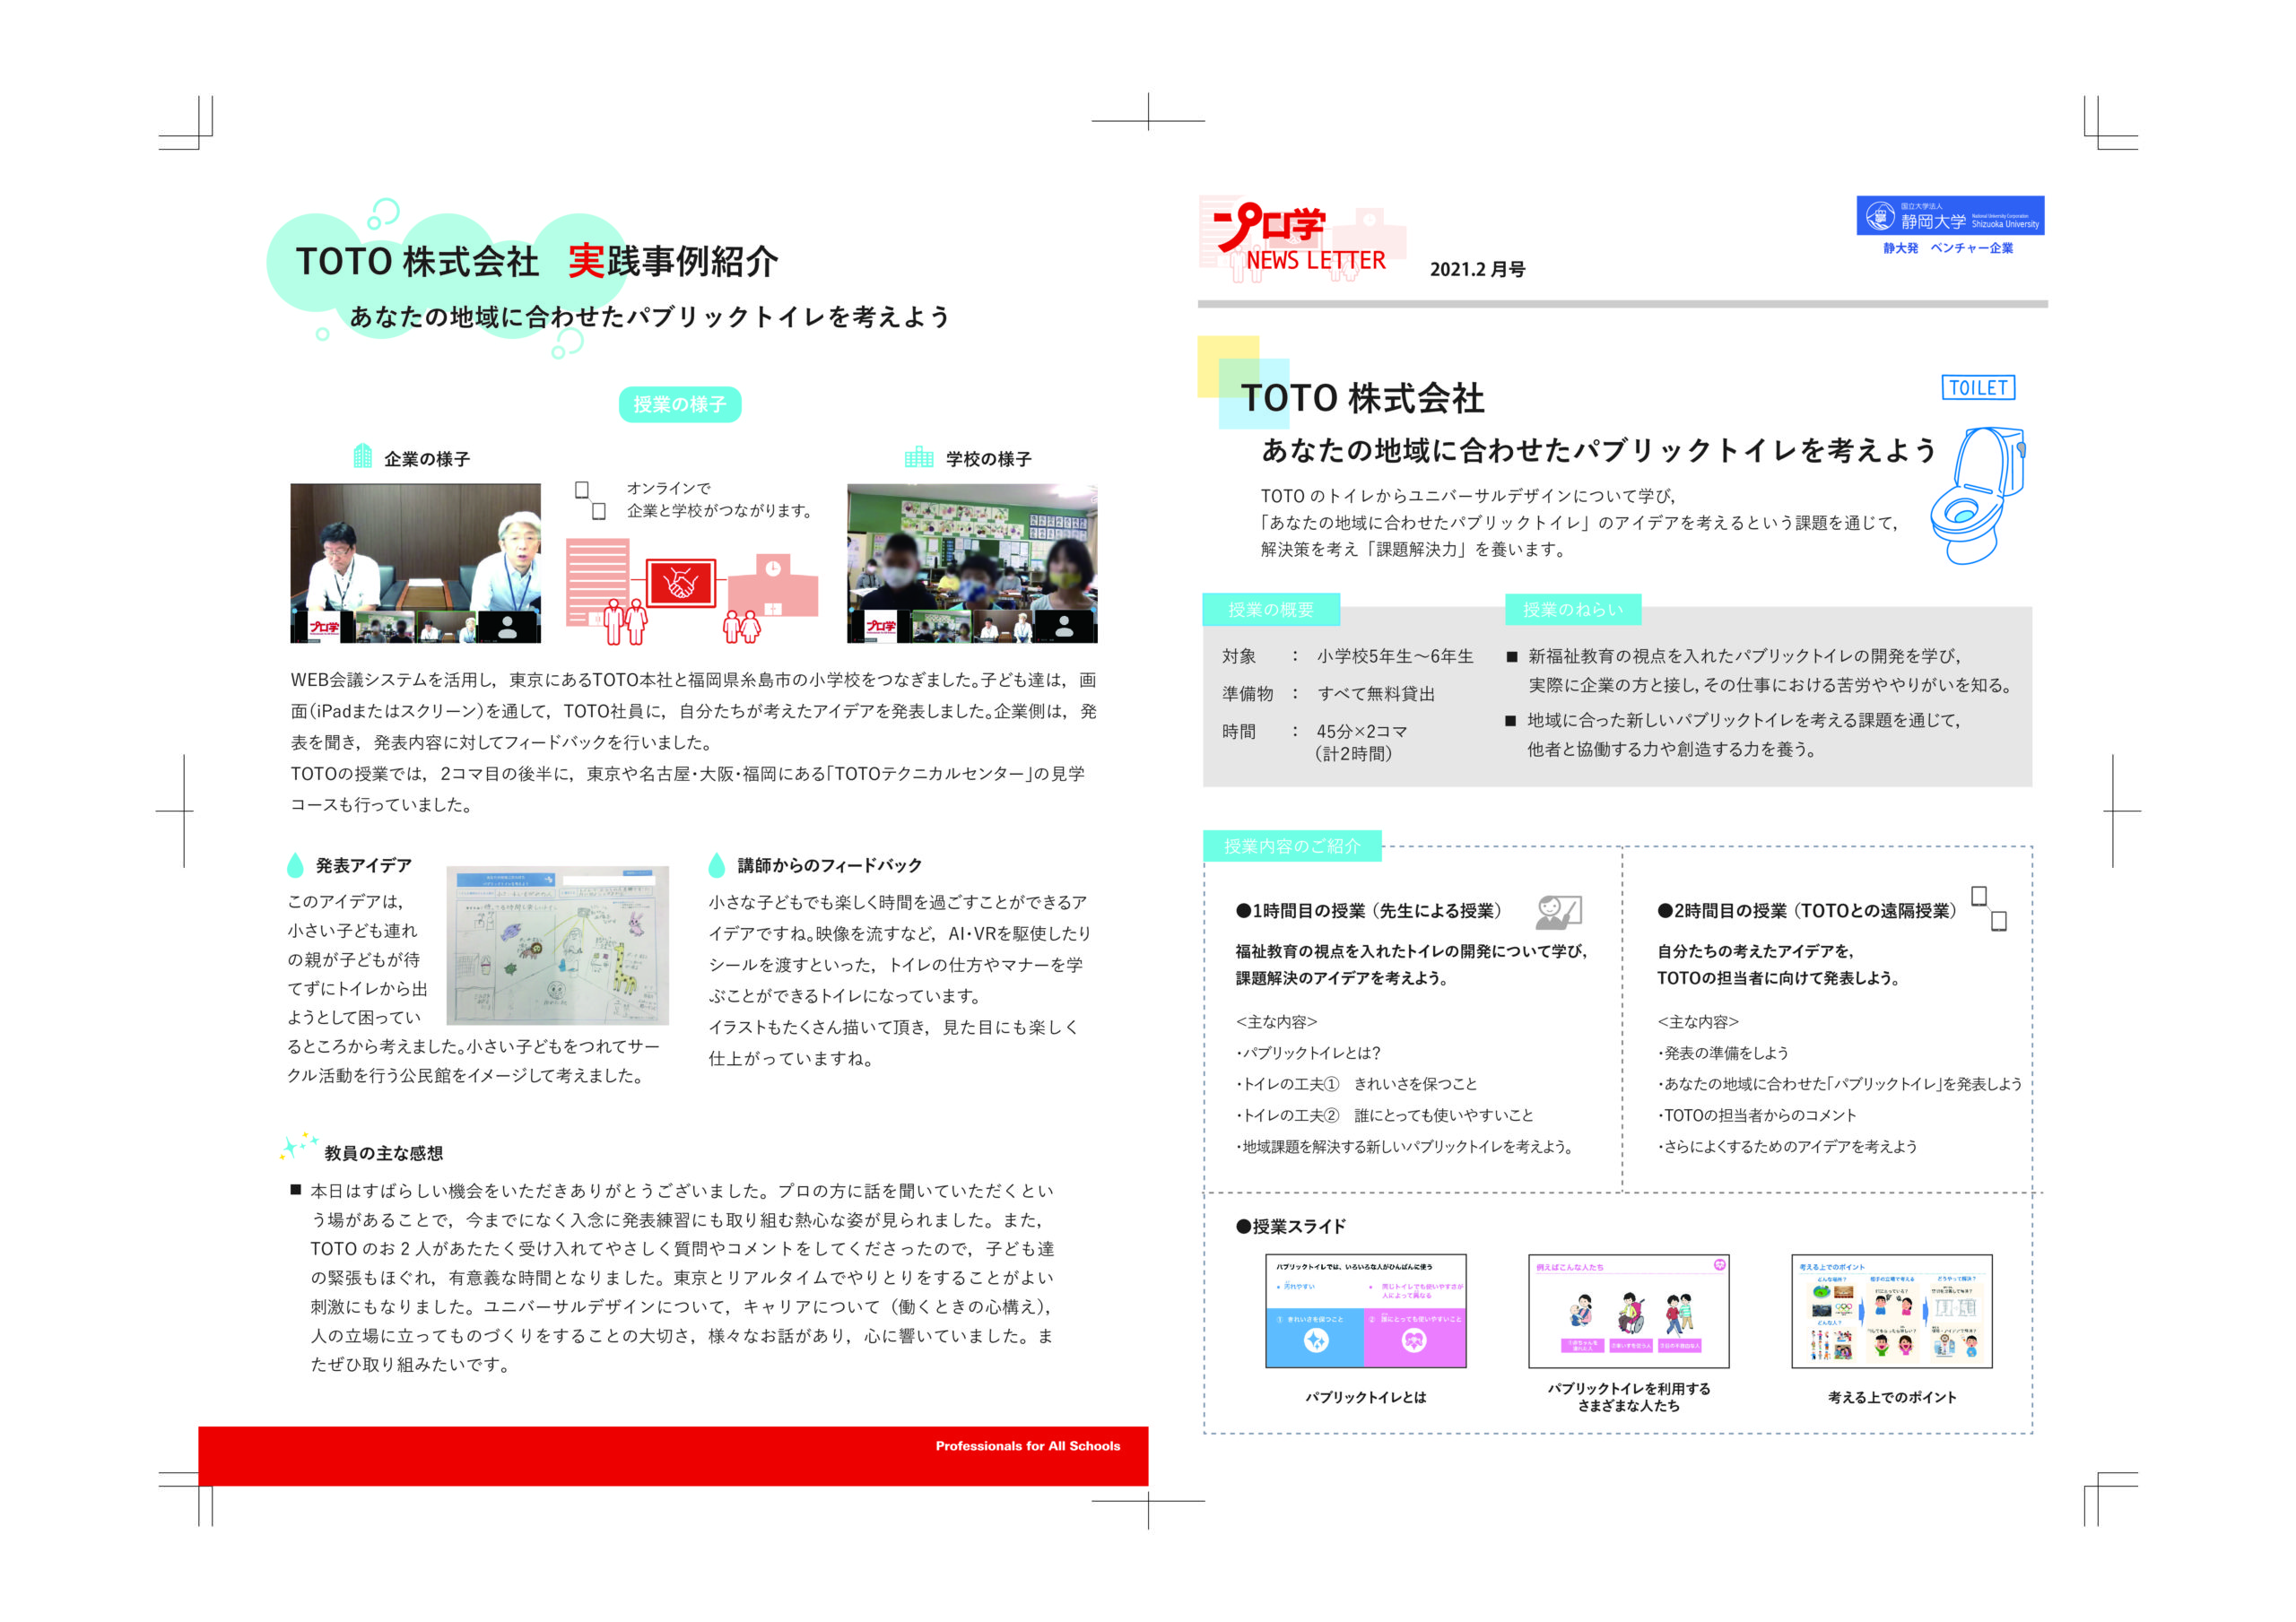Image resolution: width=2296 pixels, height=1622 pixels.
Task: Open the 考える上でのポイント slide thumbnail
Action: (x=1891, y=1311)
